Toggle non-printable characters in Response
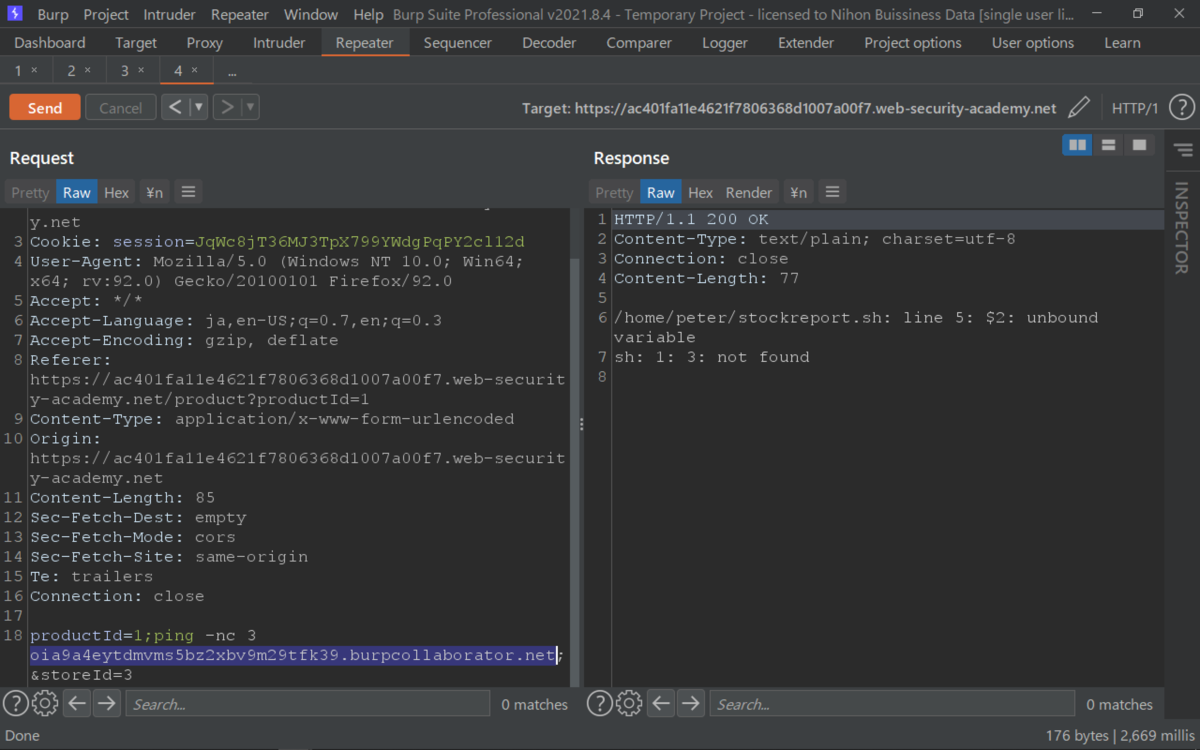This screenshot has height=750, width=1200. [x=798, y=192]
